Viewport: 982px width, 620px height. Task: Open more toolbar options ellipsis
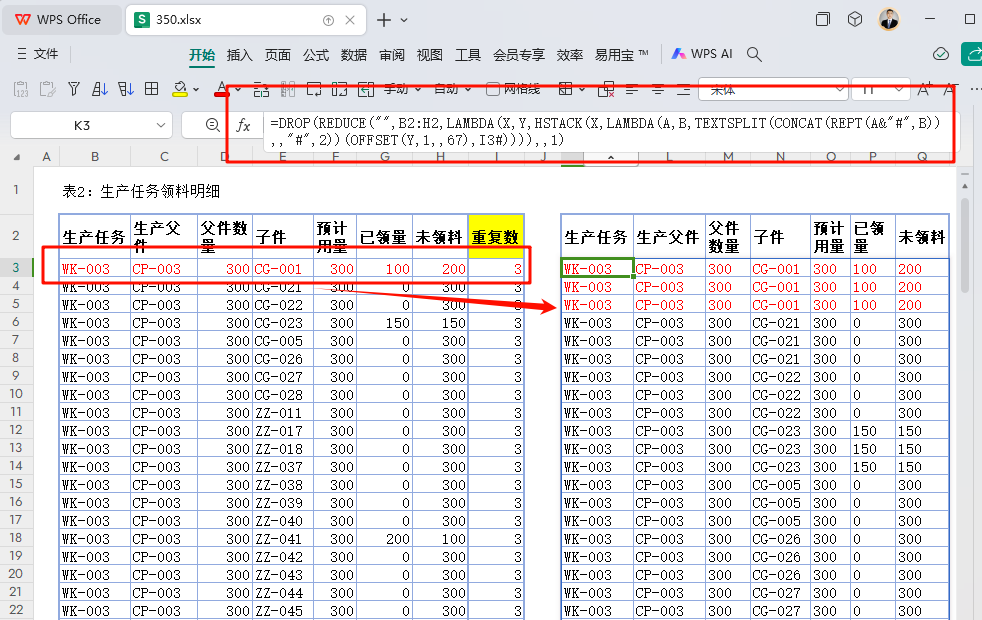coord(974,90)
